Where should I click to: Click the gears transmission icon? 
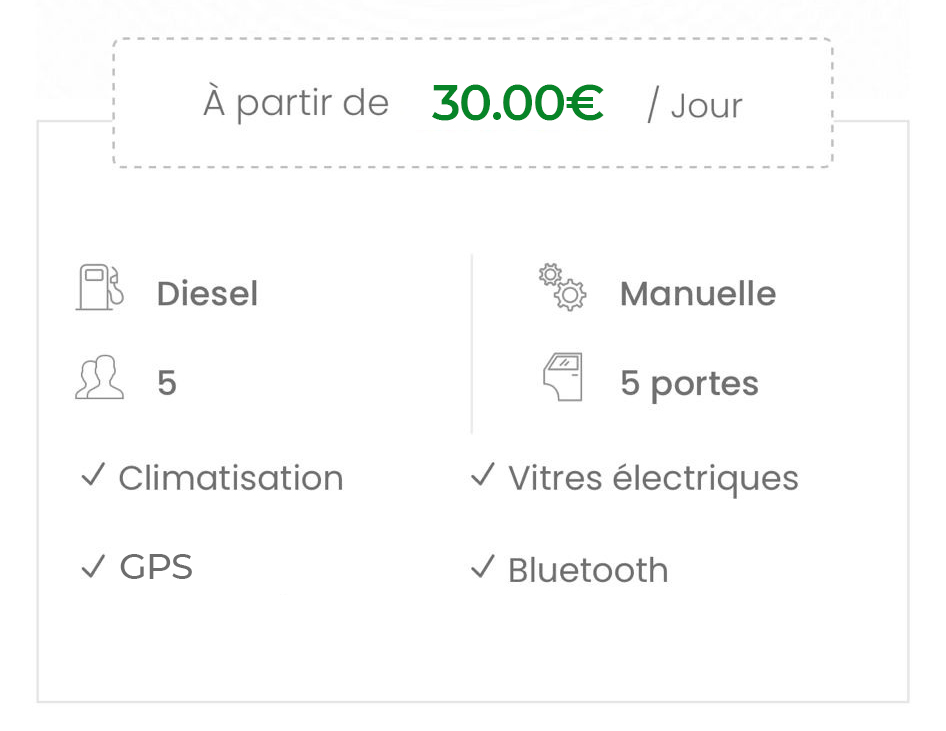coord(562,287)
